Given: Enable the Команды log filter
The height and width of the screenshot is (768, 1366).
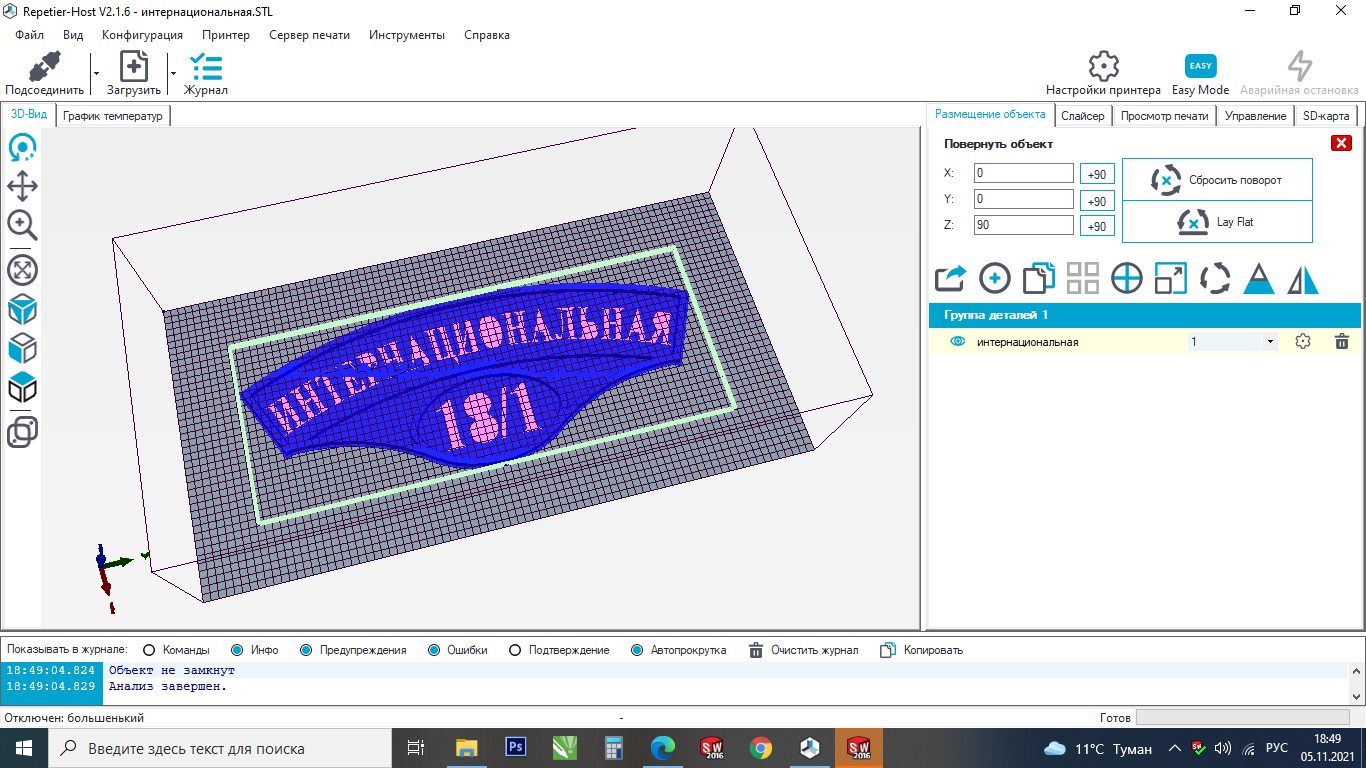Looking at the screenshot, I should click(150, 650).
